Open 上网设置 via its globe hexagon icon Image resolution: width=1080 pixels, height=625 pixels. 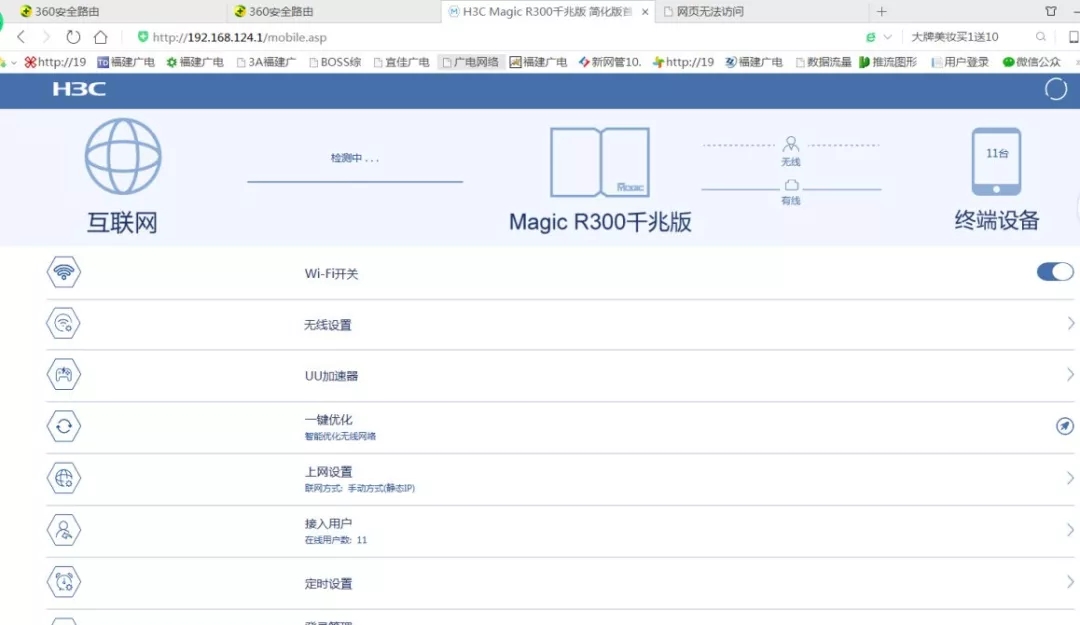(x=63, y=477)
